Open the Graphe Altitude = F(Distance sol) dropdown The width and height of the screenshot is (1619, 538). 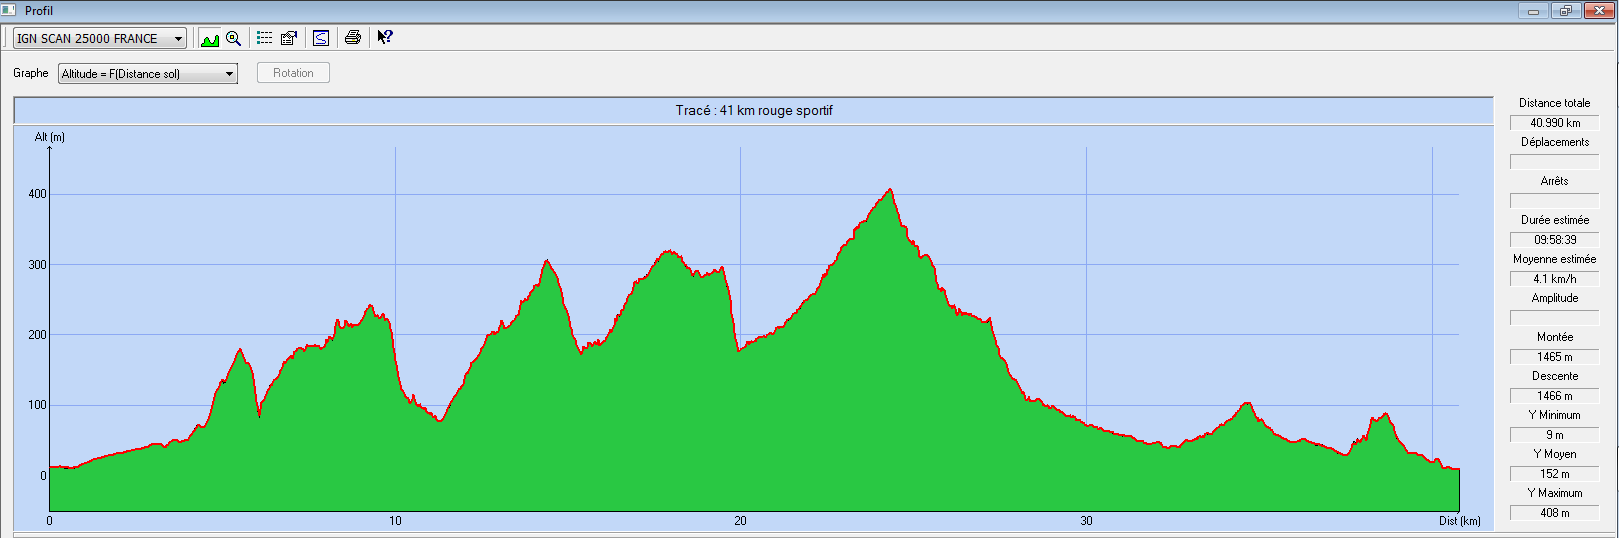(148, 73)
